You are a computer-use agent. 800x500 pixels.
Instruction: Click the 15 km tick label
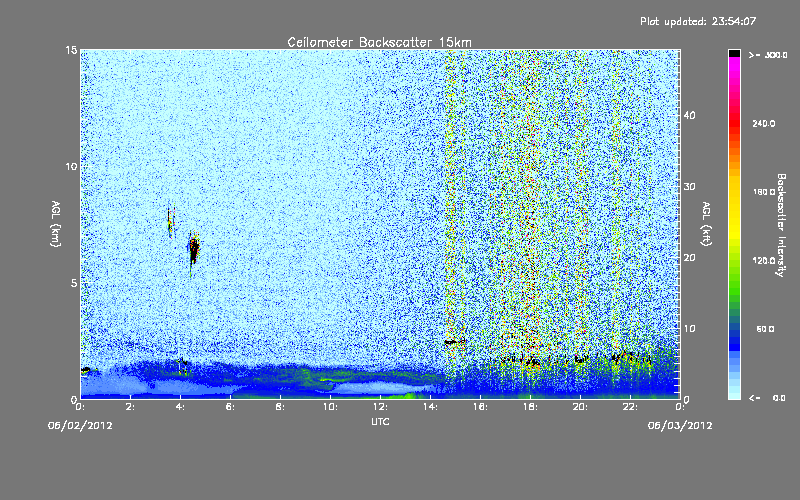(71, 50)
